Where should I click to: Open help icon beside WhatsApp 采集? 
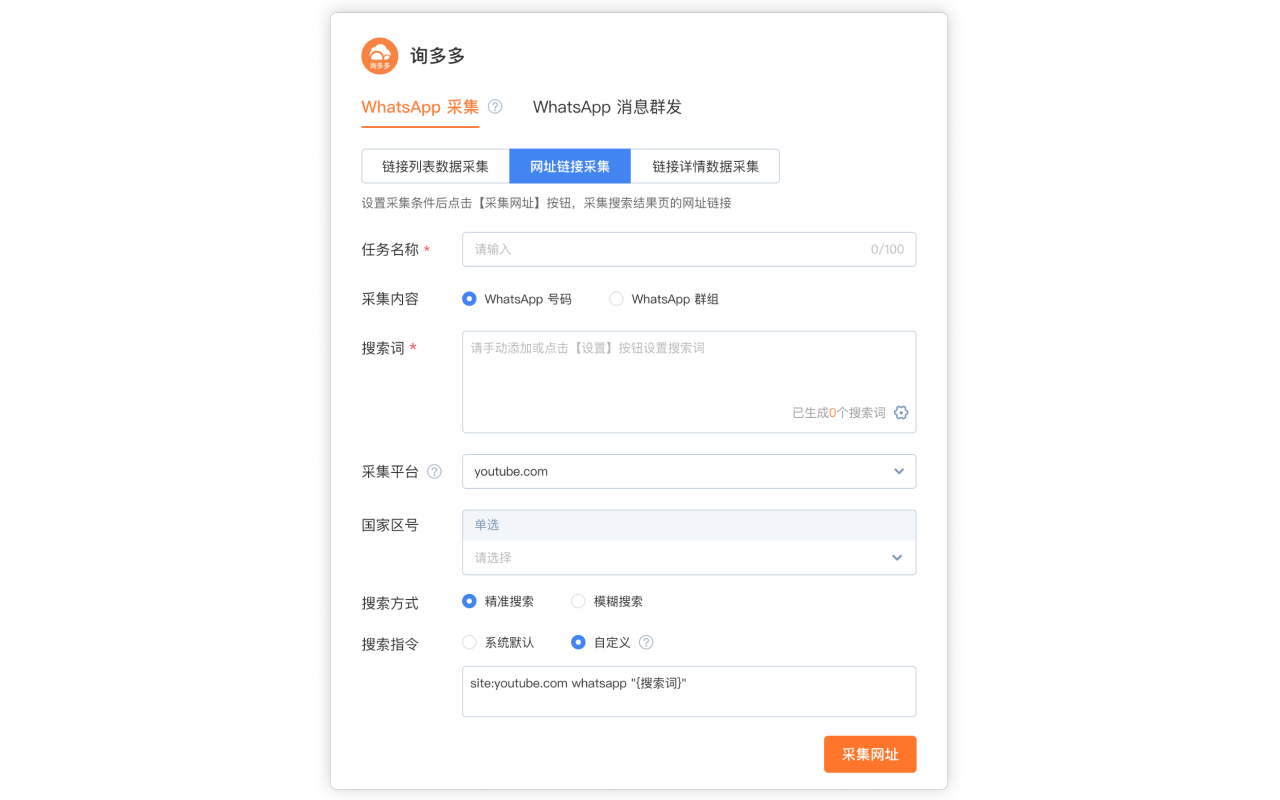495,107
